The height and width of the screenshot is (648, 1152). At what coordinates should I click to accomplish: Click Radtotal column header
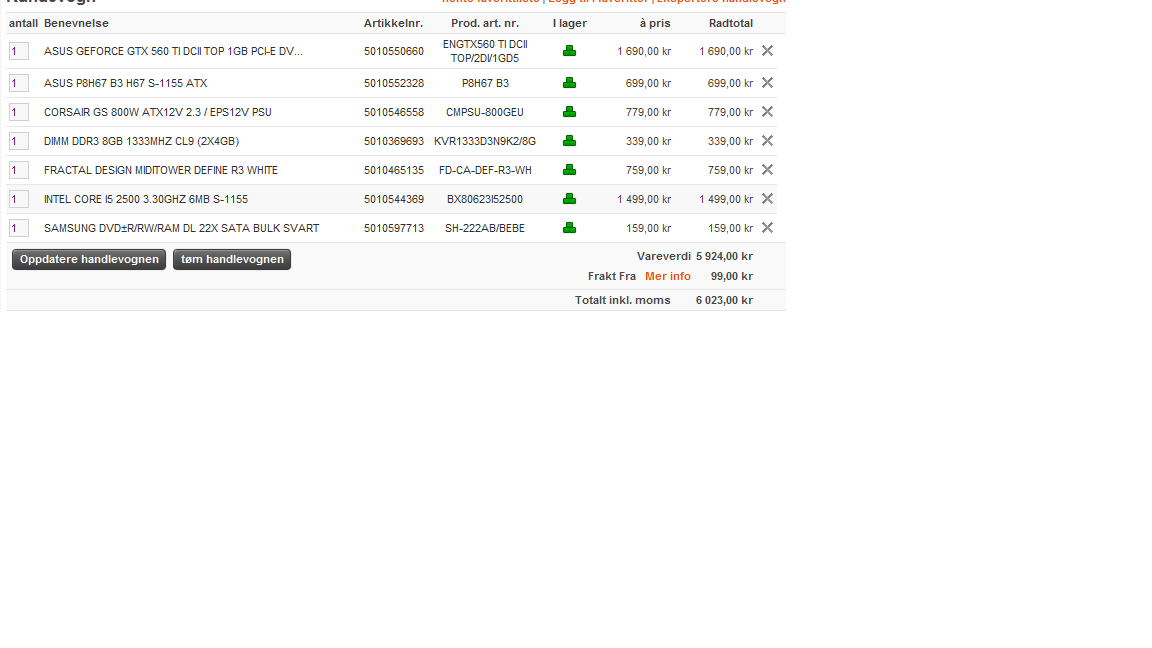click(731, 24)
